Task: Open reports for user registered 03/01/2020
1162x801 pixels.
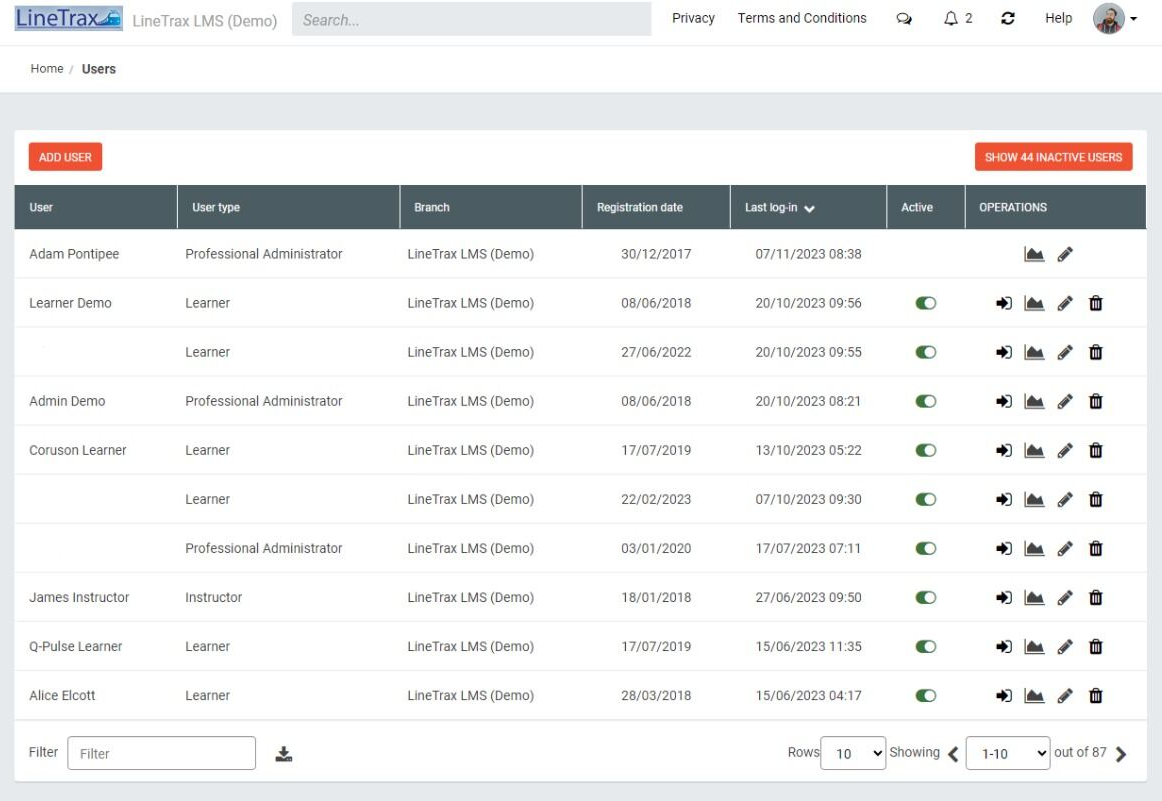Action: pyautogui.click(x=1034, y=548)
